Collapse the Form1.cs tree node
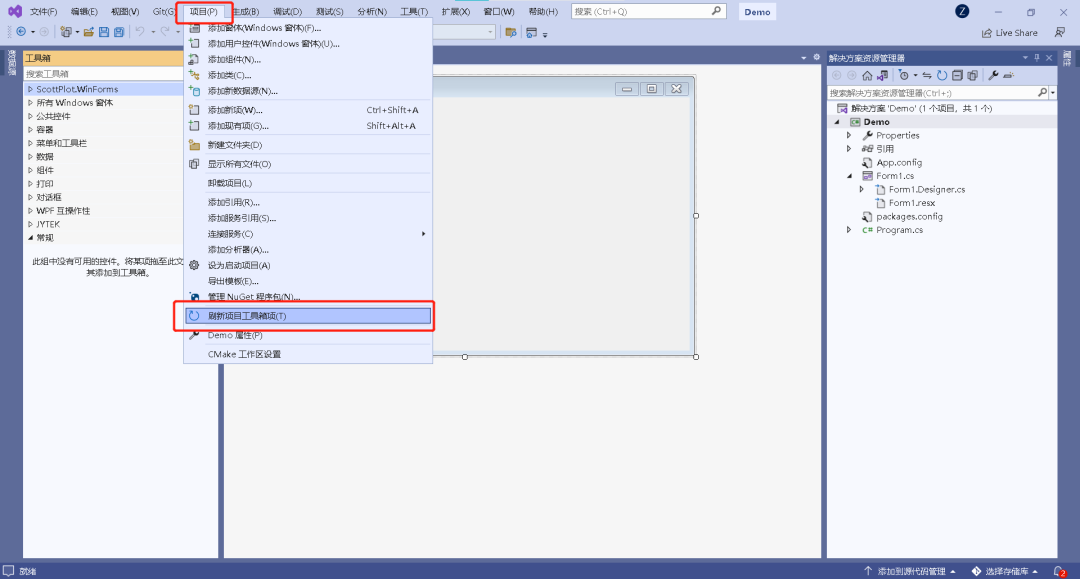Image resolution: width=1080 pixels, height=579 pixels. coord(849,176)
